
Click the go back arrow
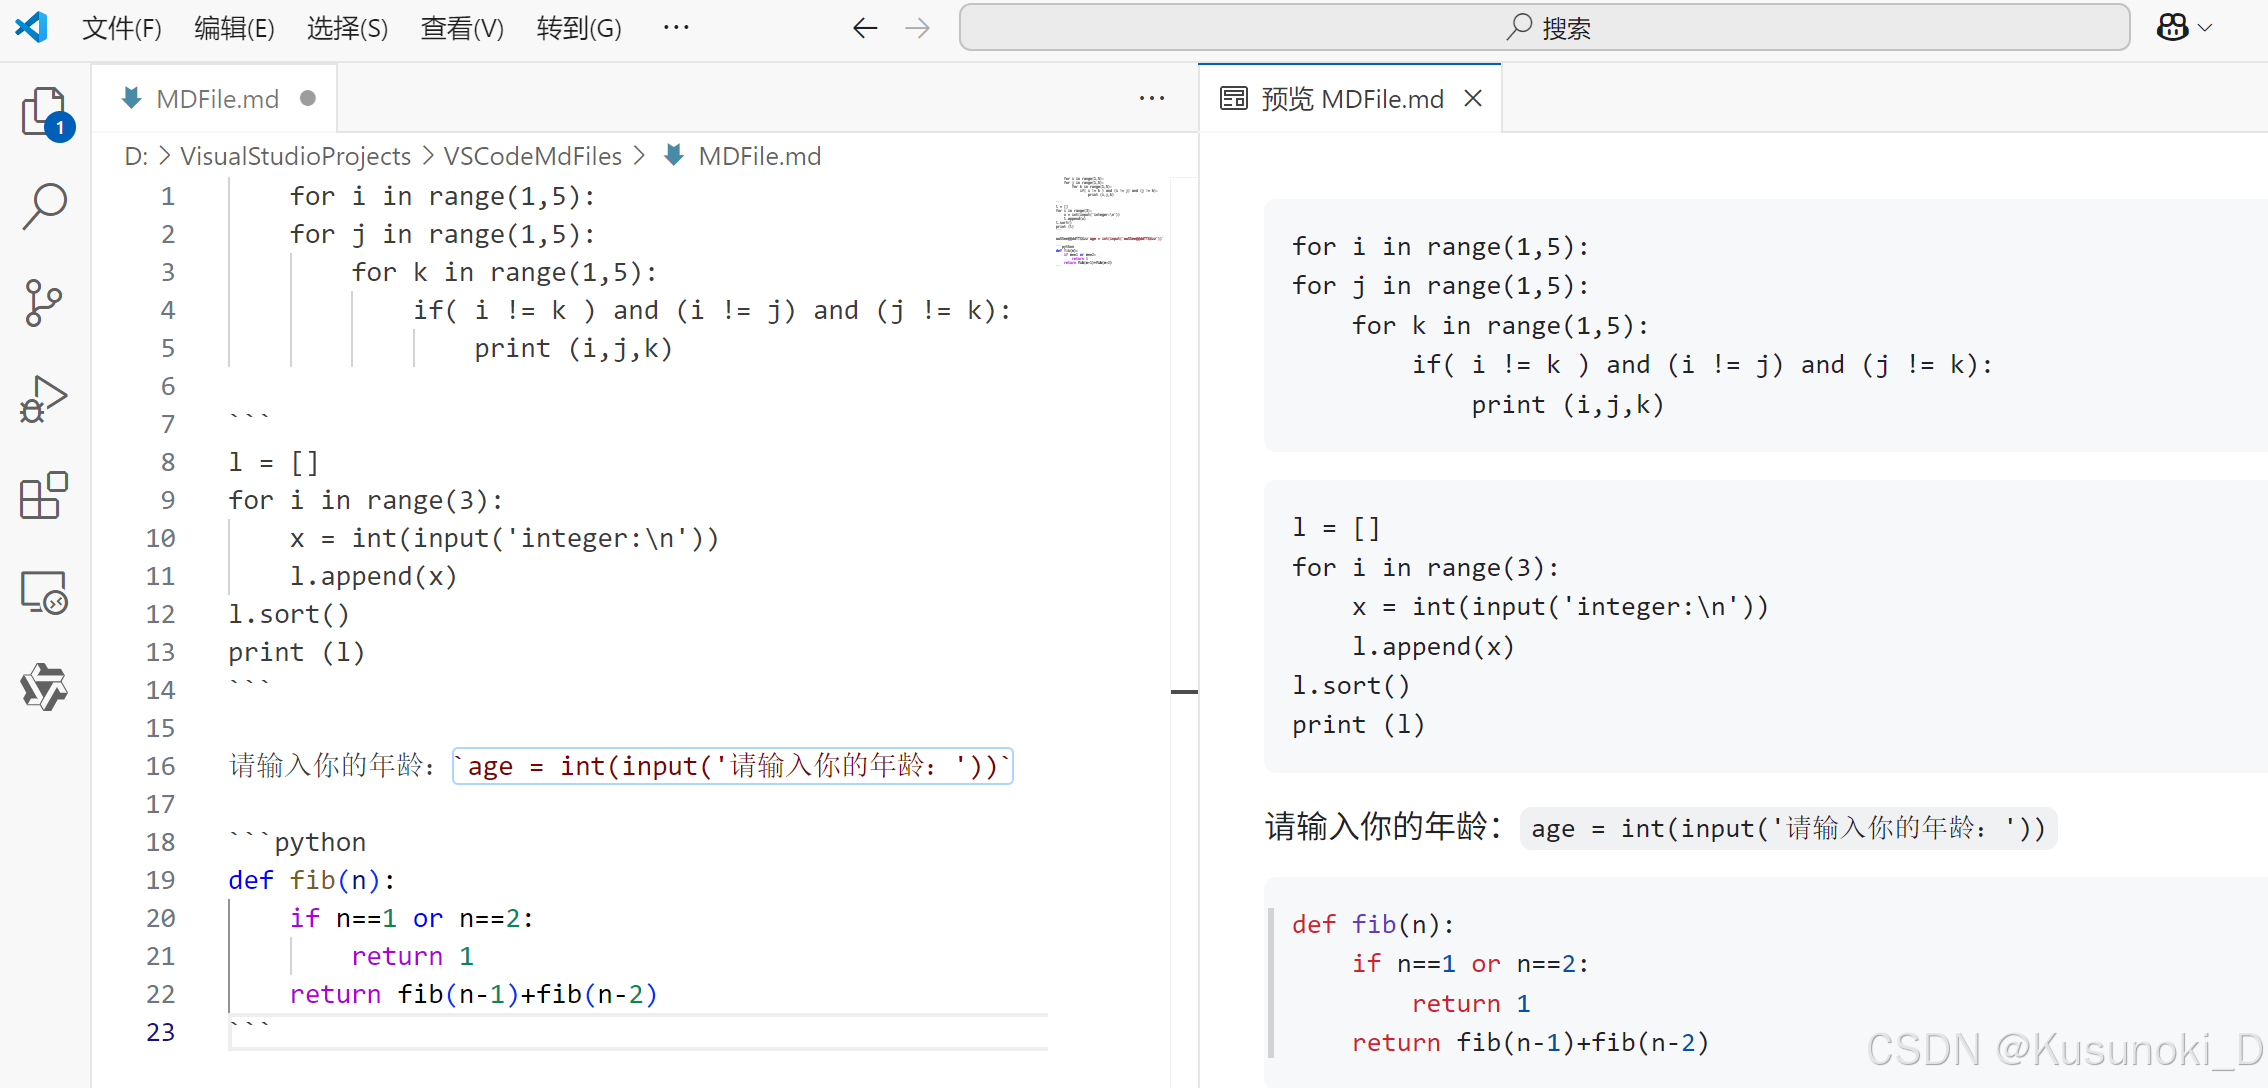click(x=865, y=28)
